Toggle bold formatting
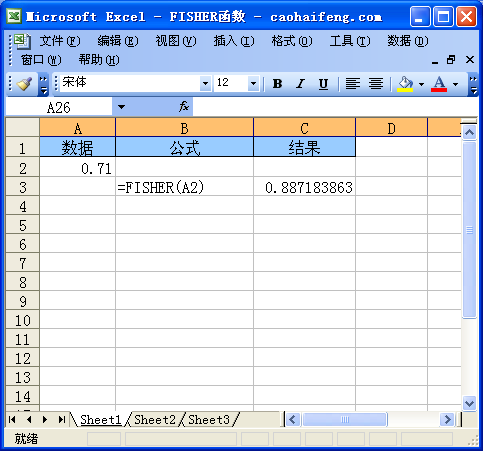 pyautogui.click(x=277, y=83)
